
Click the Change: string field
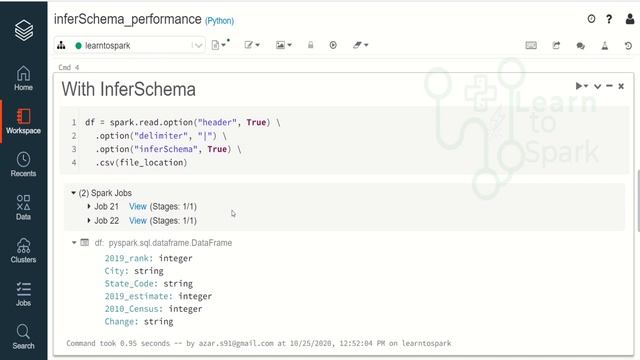tap(139, 321)
